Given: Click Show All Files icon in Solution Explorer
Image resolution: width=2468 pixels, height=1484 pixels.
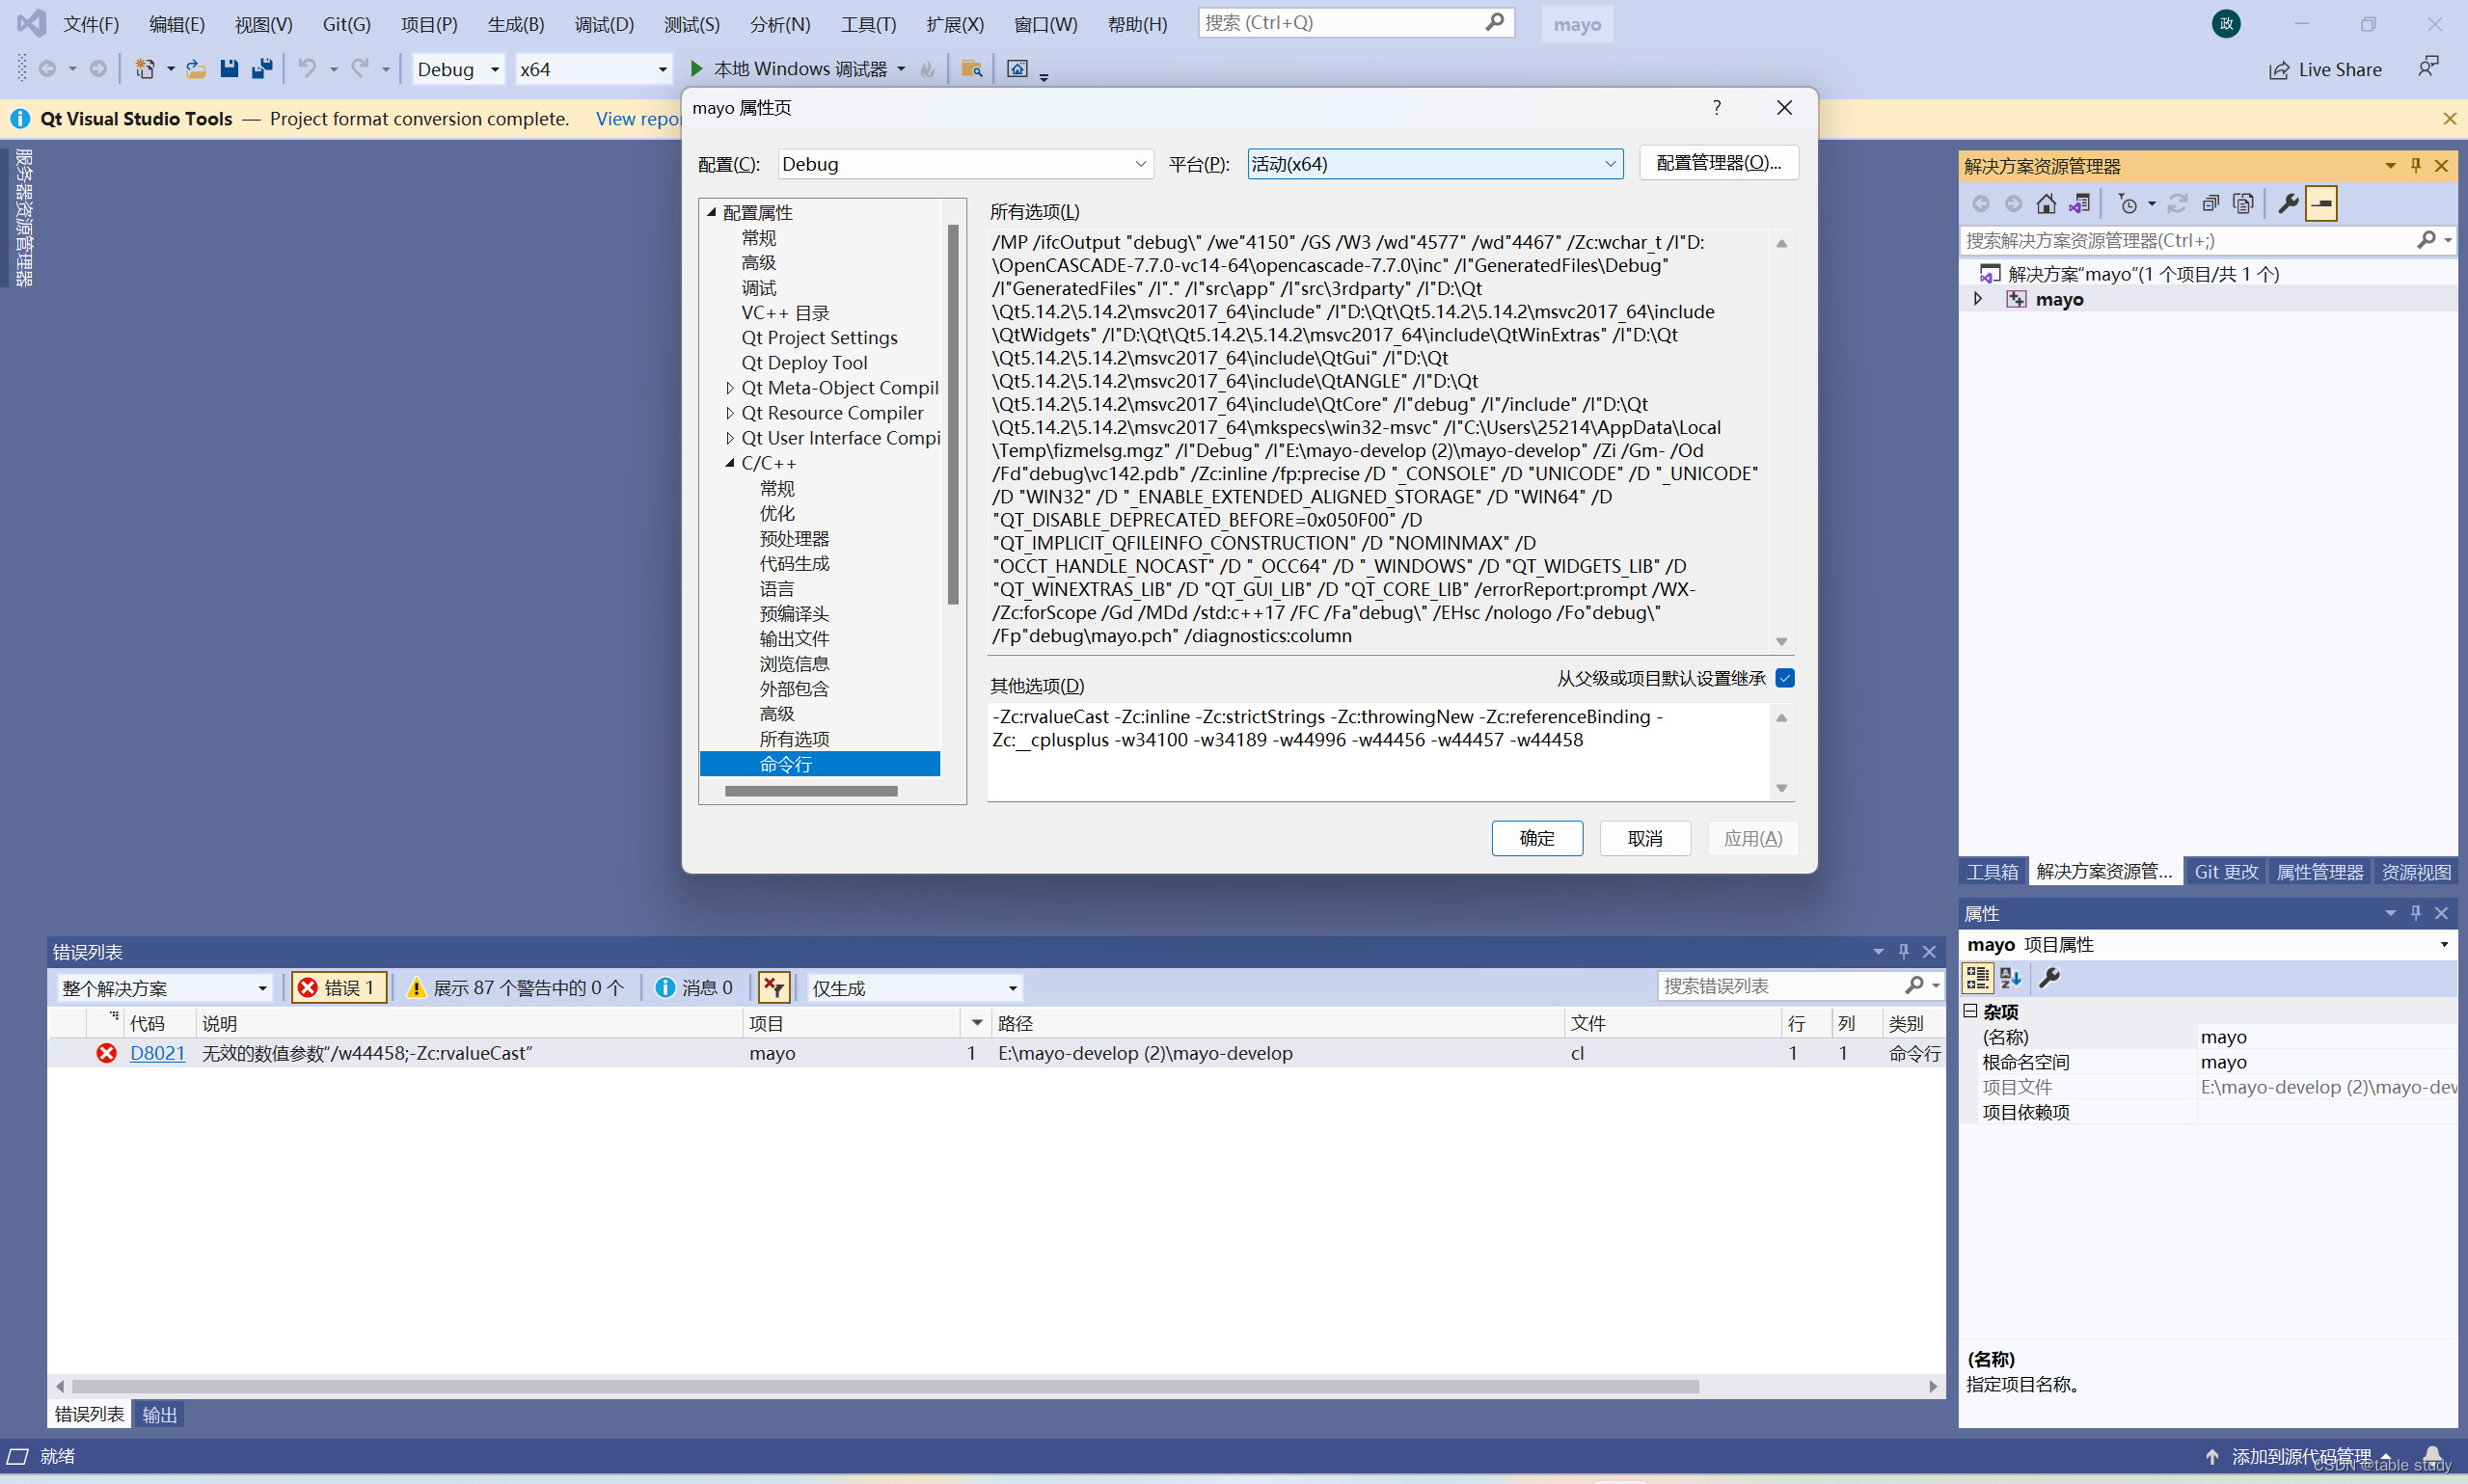Looking at the screenshot, I should tap(2243, 204).
